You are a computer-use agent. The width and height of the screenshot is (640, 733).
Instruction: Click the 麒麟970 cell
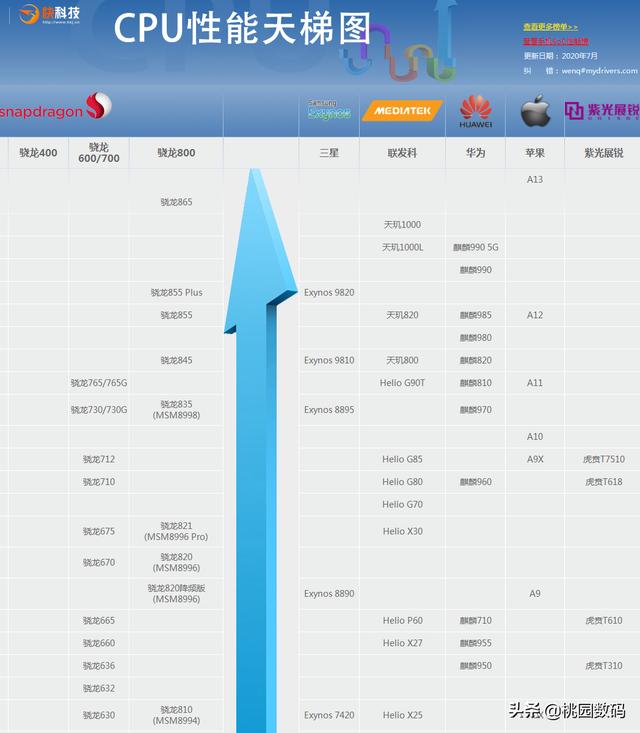tap(475, 410)
